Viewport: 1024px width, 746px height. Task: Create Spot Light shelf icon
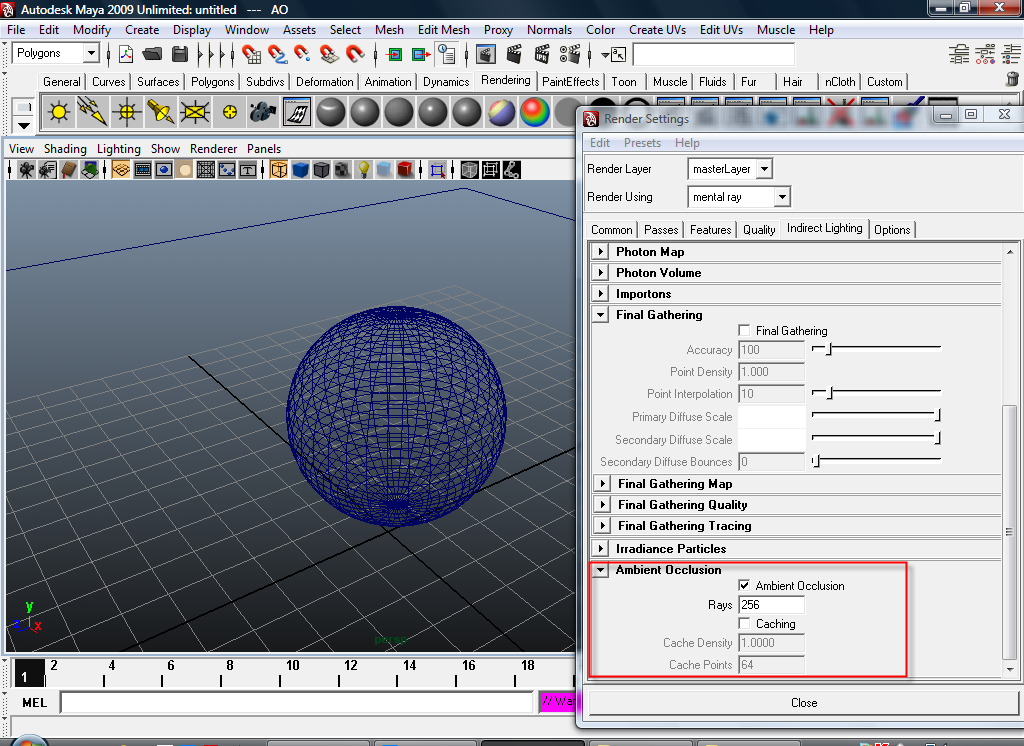pyautogui.click(x=161, y=112)
